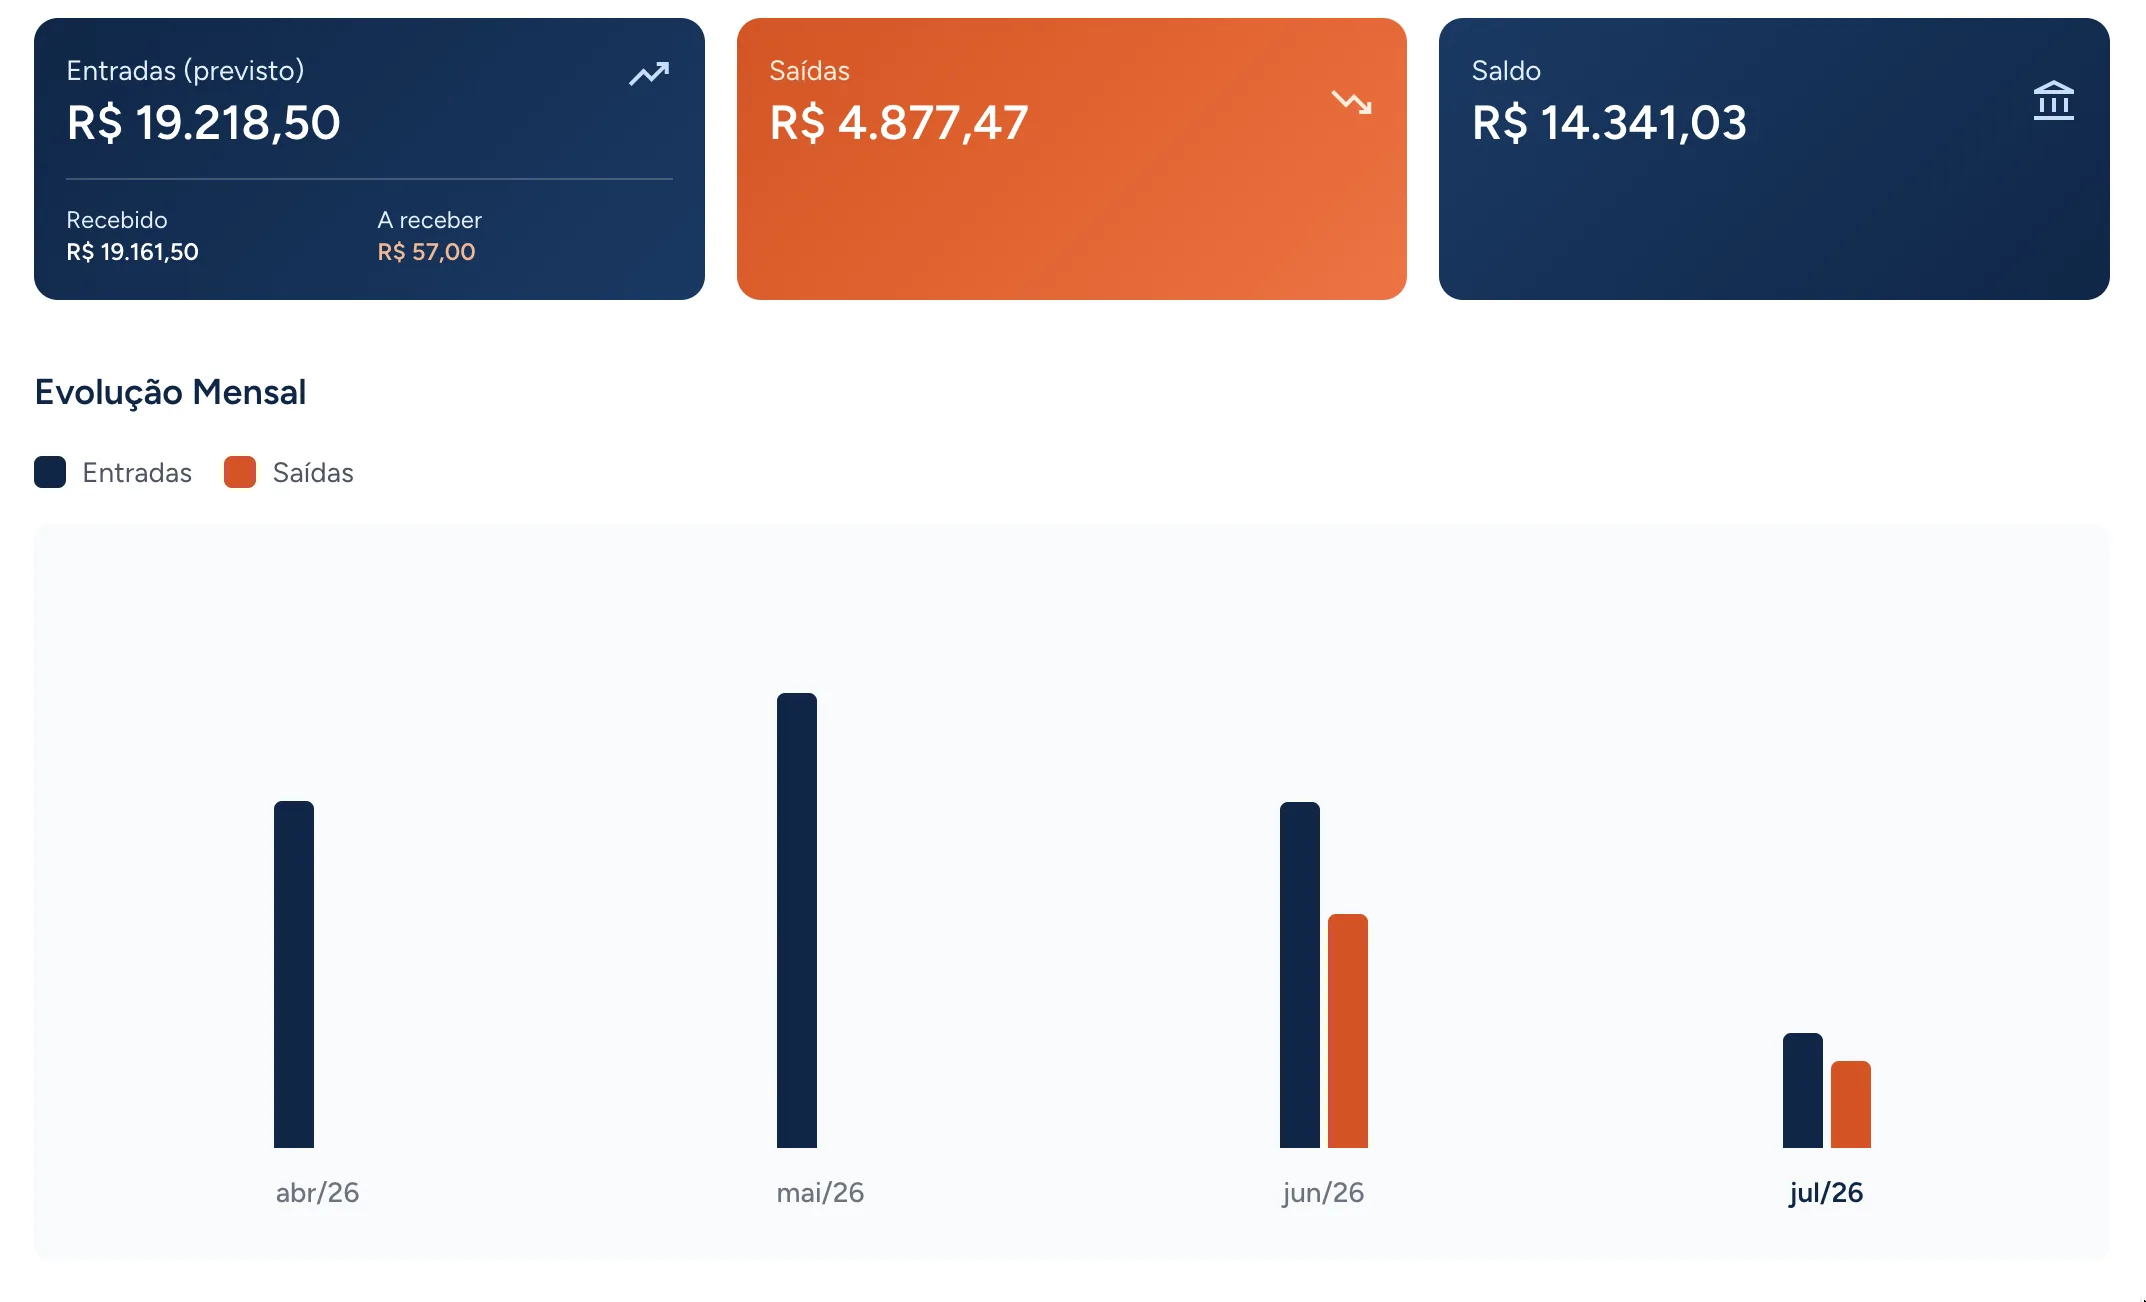Select the jun/26 month label
This screenshot has width=2146, height=1302.
(x=1323, y=1192)
